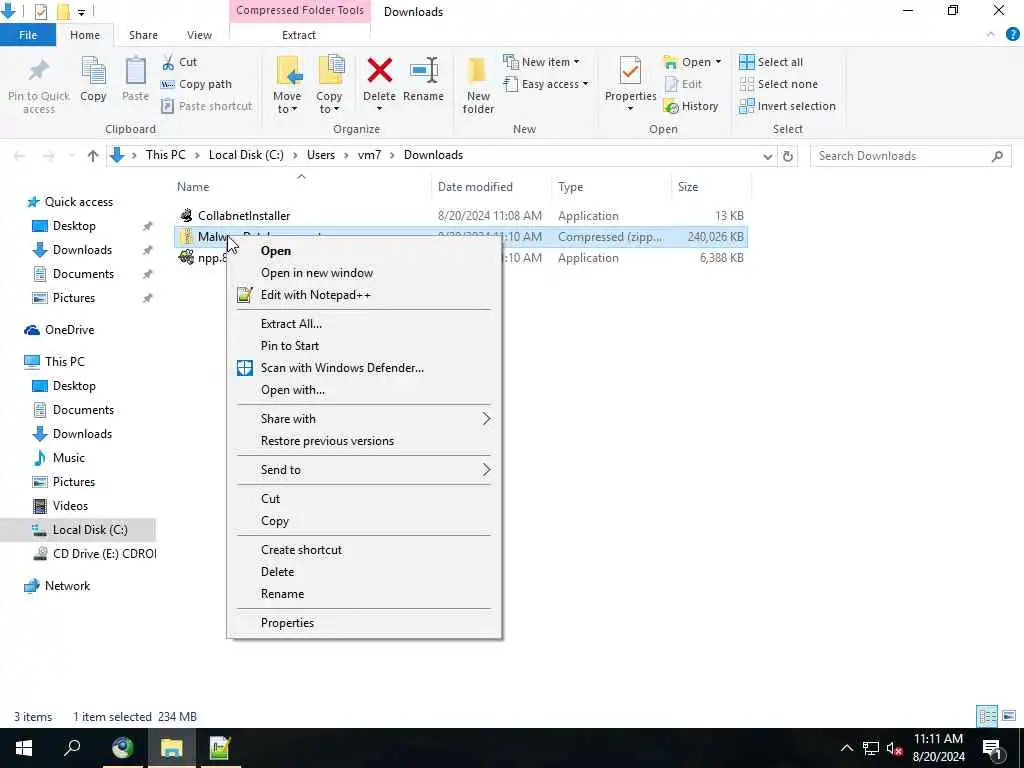
Task: Click Invert selection in the ribbon
Action: pyautogui.click(x=788, y=106)
